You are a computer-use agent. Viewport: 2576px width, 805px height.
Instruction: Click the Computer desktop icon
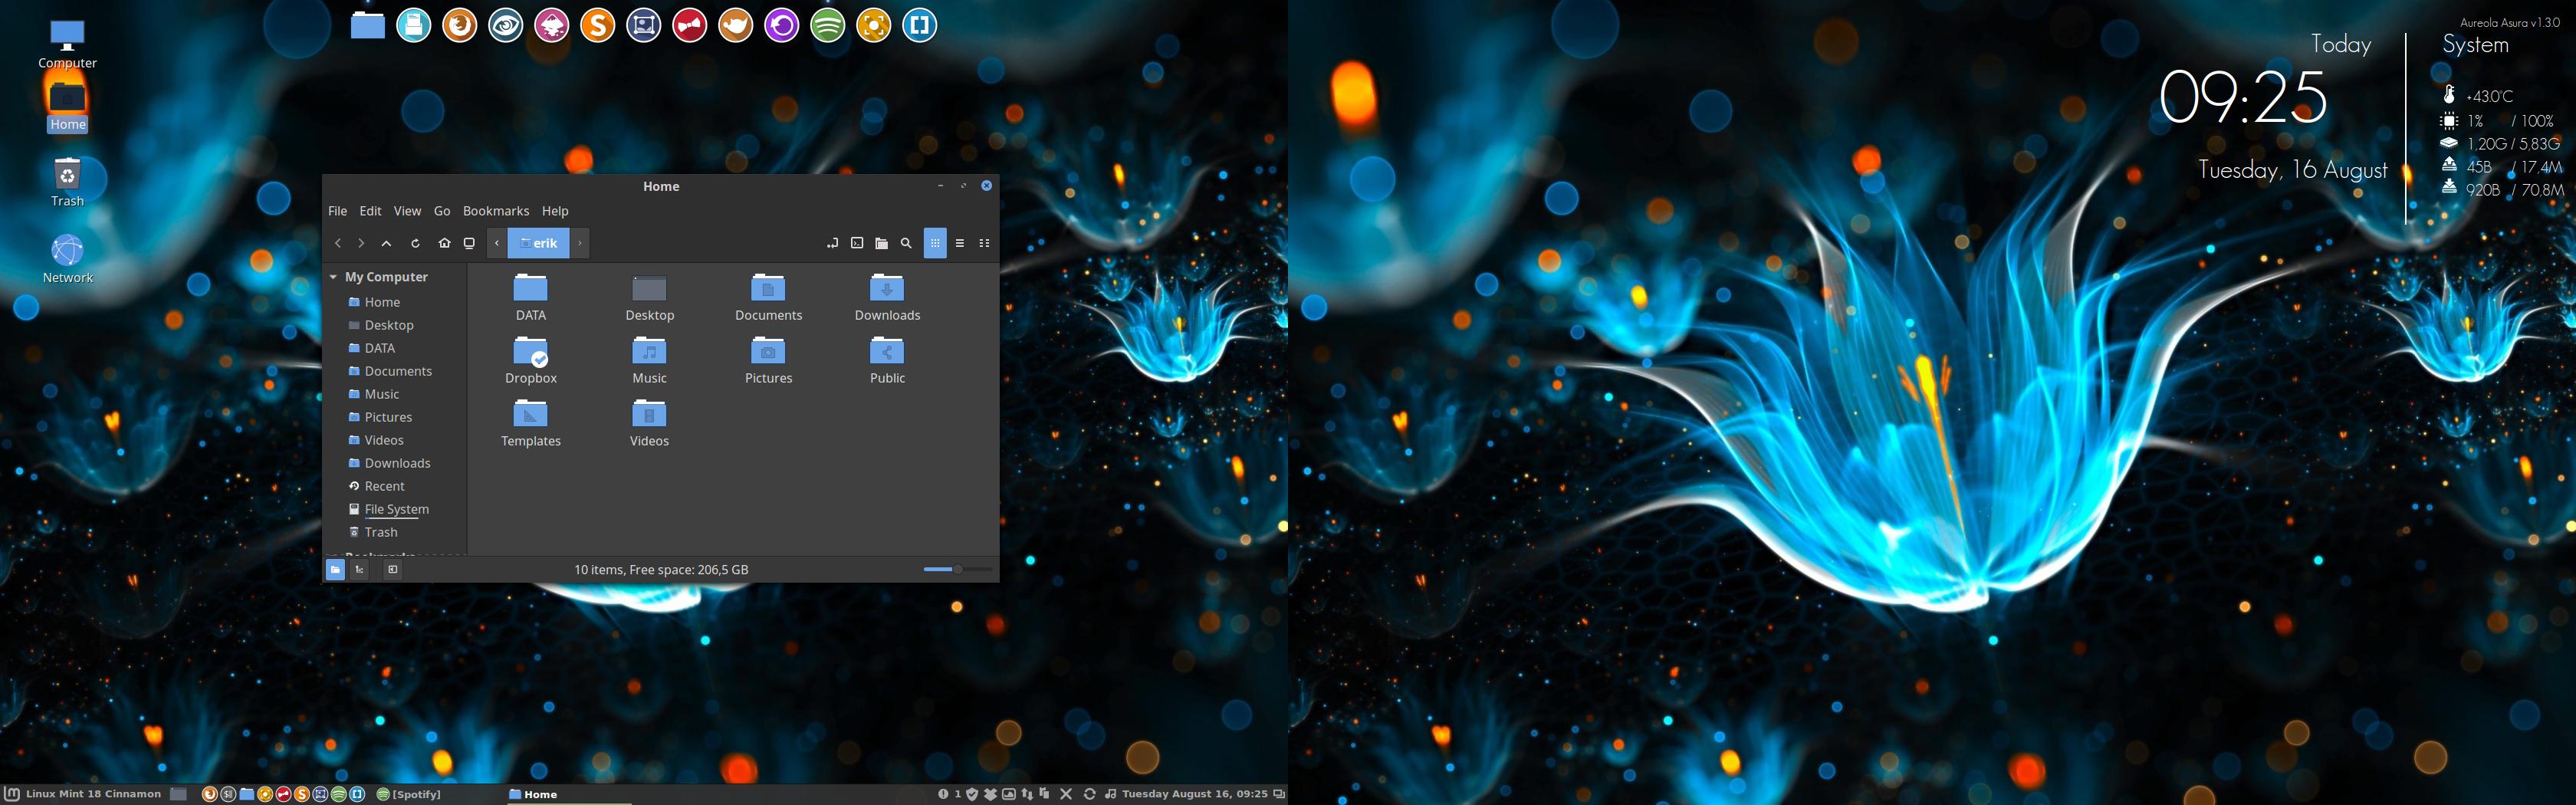click(x=67, y=45)
